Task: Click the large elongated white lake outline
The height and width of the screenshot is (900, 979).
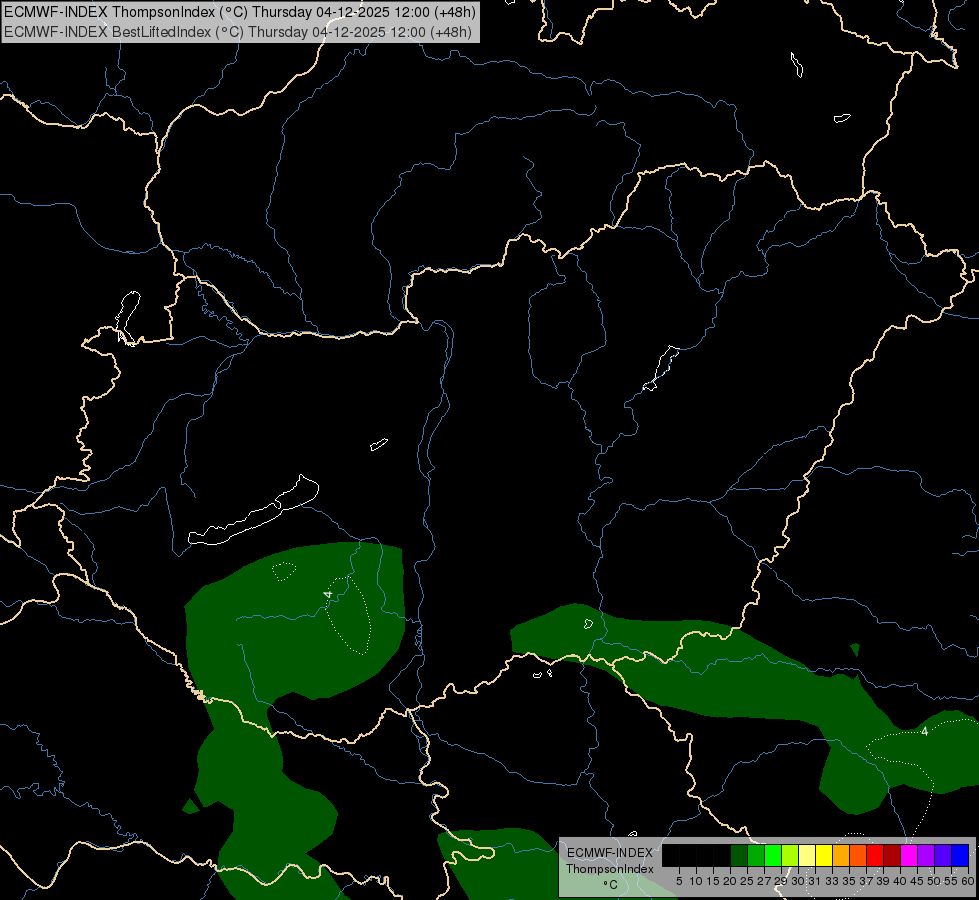Action: pos(253,511)
